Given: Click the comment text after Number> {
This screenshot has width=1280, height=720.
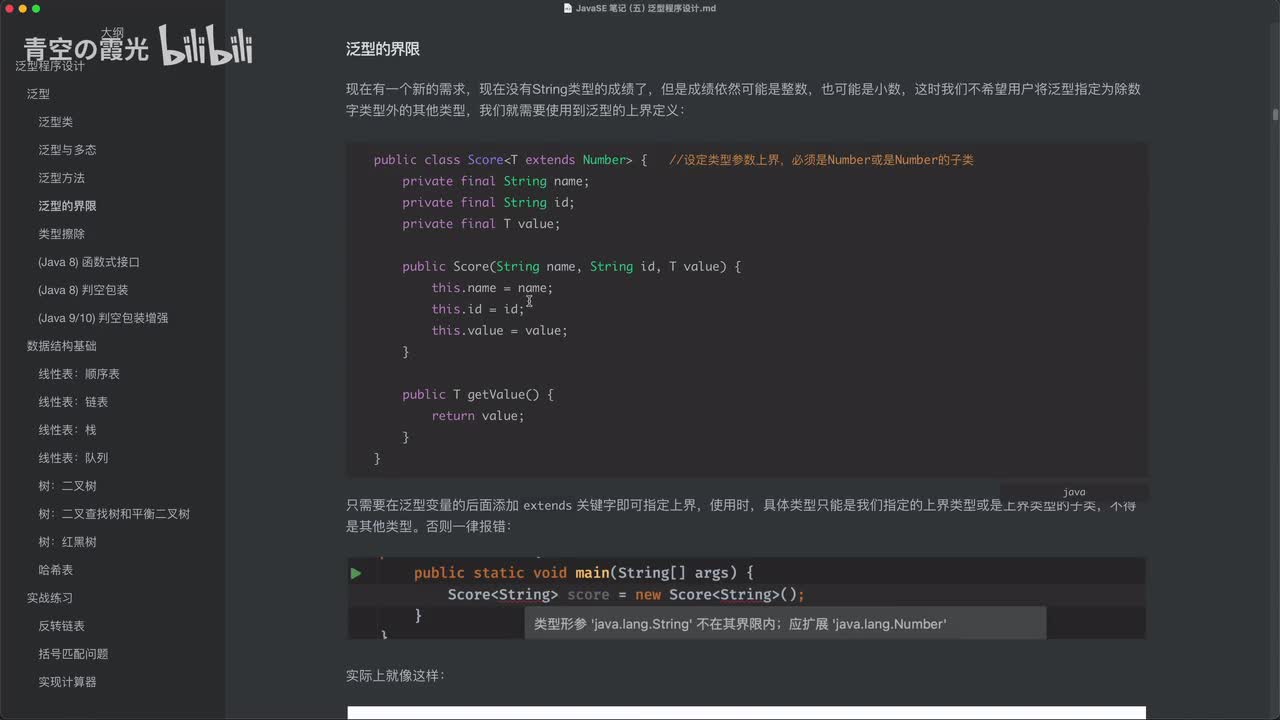Looking at the screenshot, I should [821, 160].
